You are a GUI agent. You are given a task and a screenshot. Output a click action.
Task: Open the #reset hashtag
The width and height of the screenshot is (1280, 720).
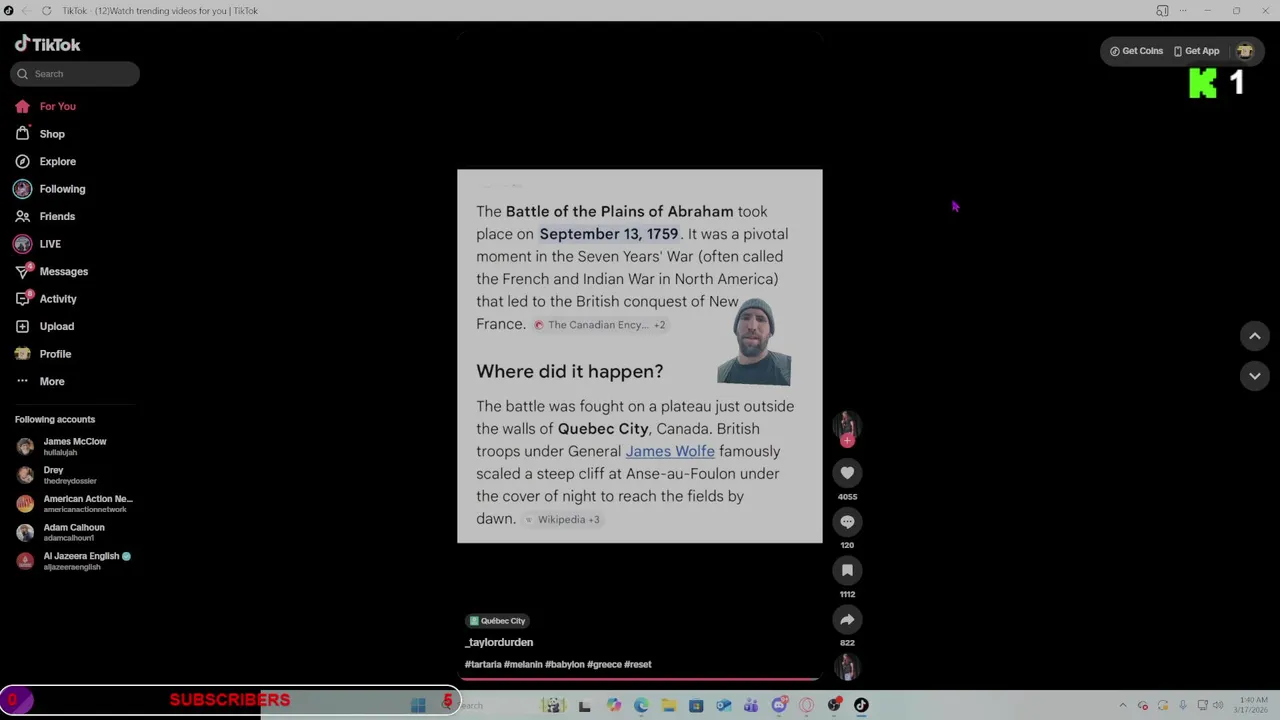pyautogui.click(x=638, y=664)
